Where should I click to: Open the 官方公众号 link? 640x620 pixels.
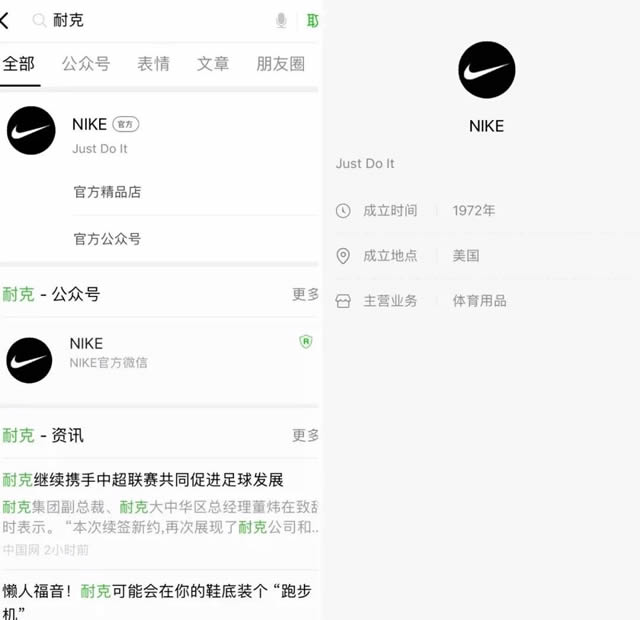click(107, 239)
